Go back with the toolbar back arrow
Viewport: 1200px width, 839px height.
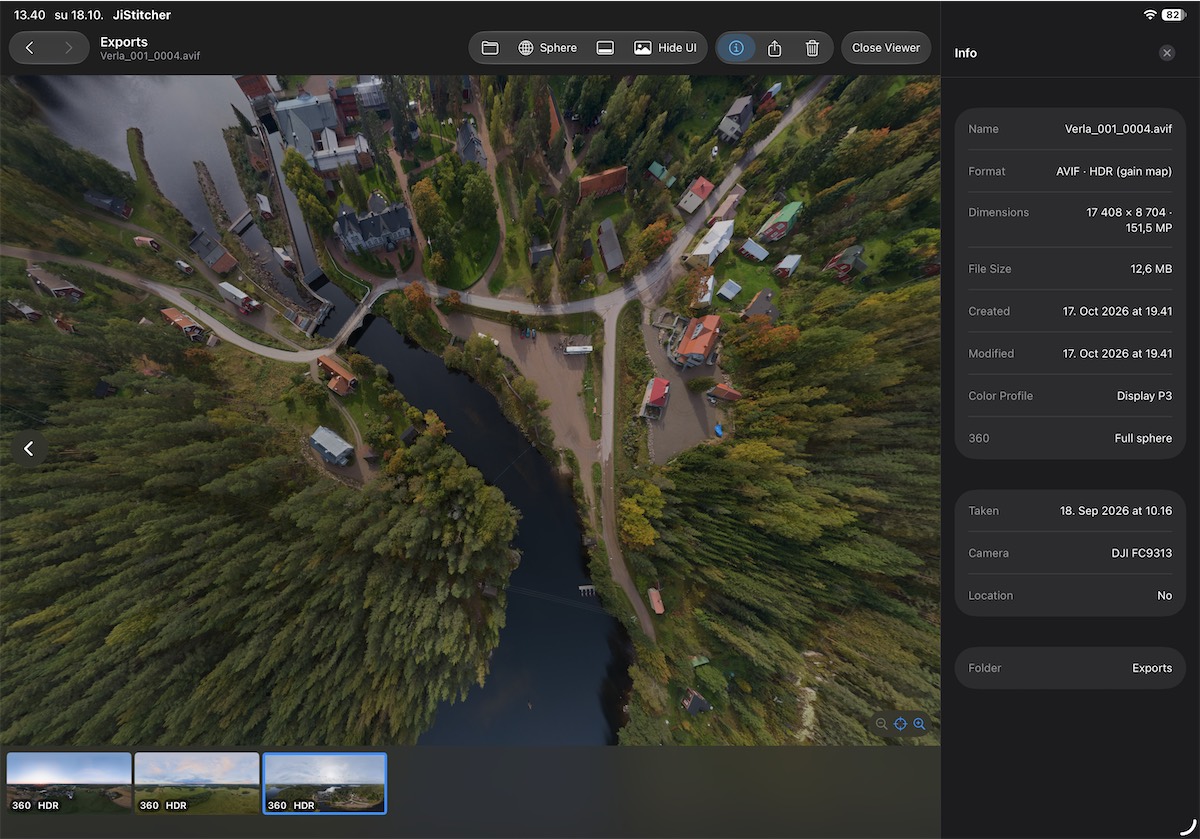tap(30, 48)
